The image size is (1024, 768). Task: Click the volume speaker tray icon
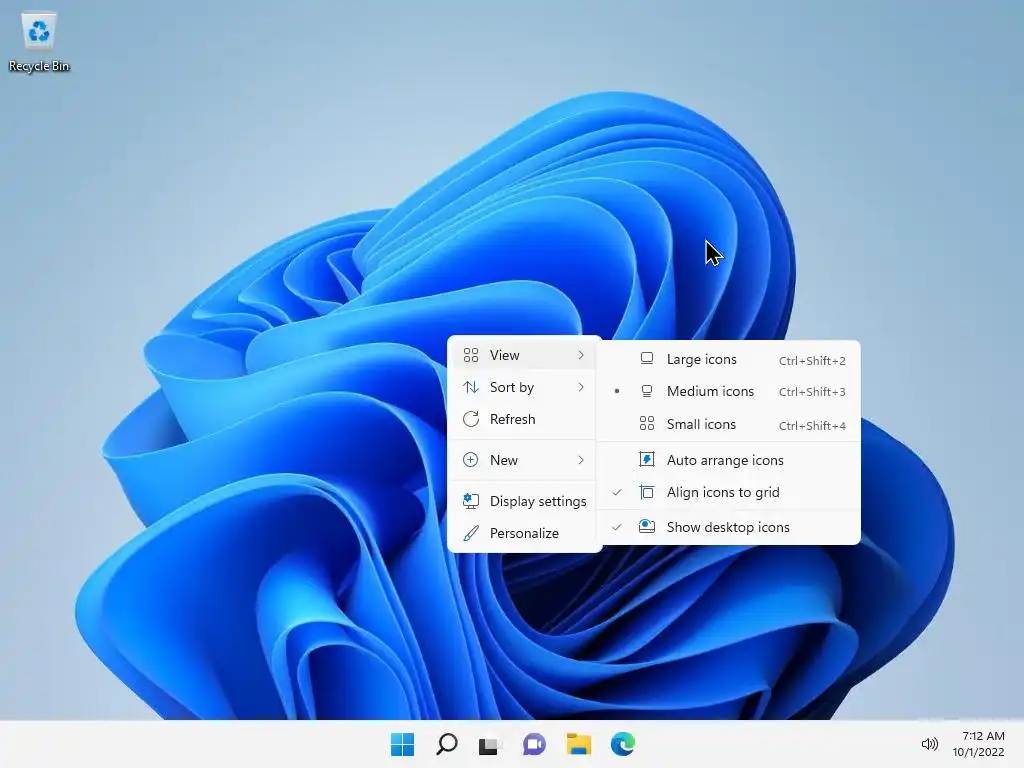(x=929, y=744)
